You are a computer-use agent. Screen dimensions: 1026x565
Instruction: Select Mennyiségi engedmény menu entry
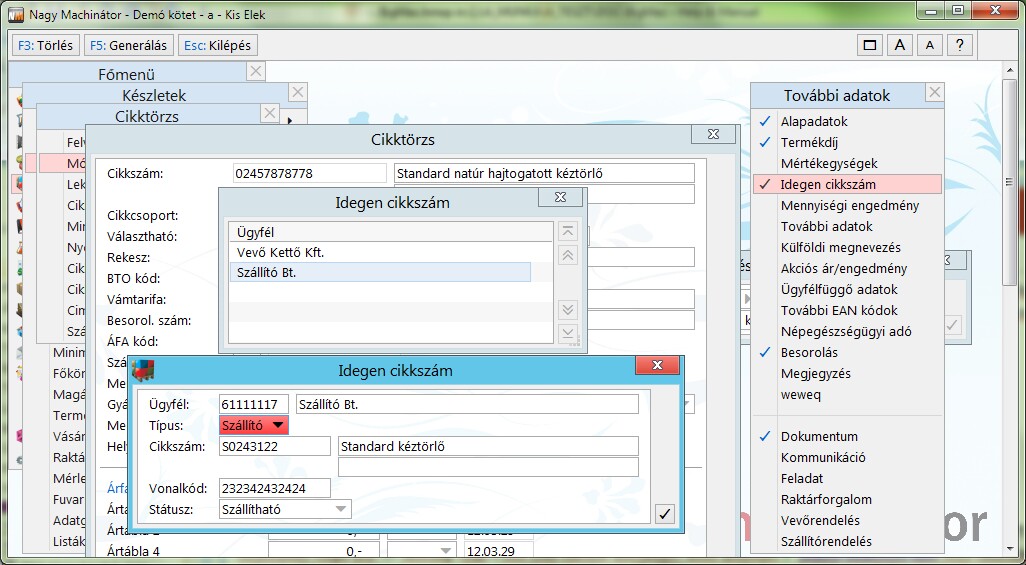pos(849,205)
